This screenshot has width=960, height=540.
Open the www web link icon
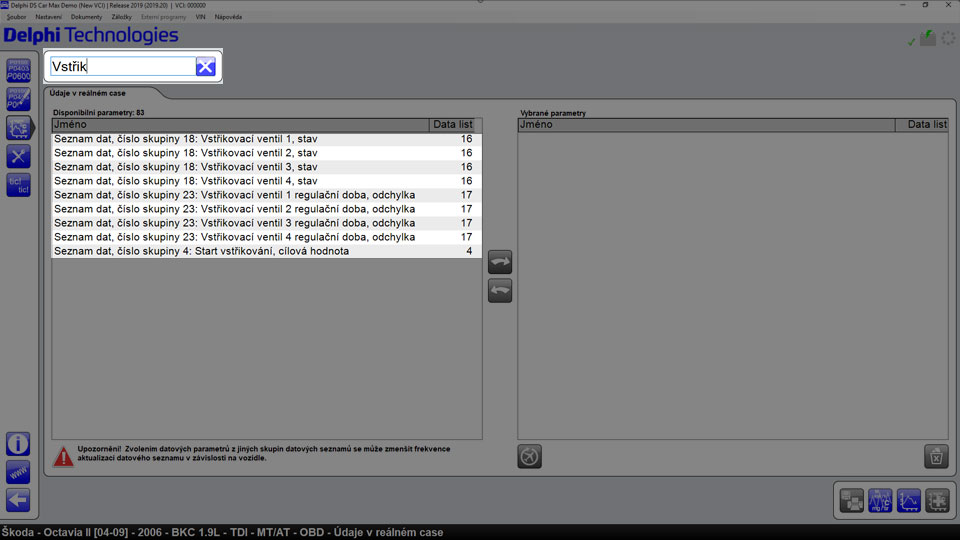coord(18,472)
